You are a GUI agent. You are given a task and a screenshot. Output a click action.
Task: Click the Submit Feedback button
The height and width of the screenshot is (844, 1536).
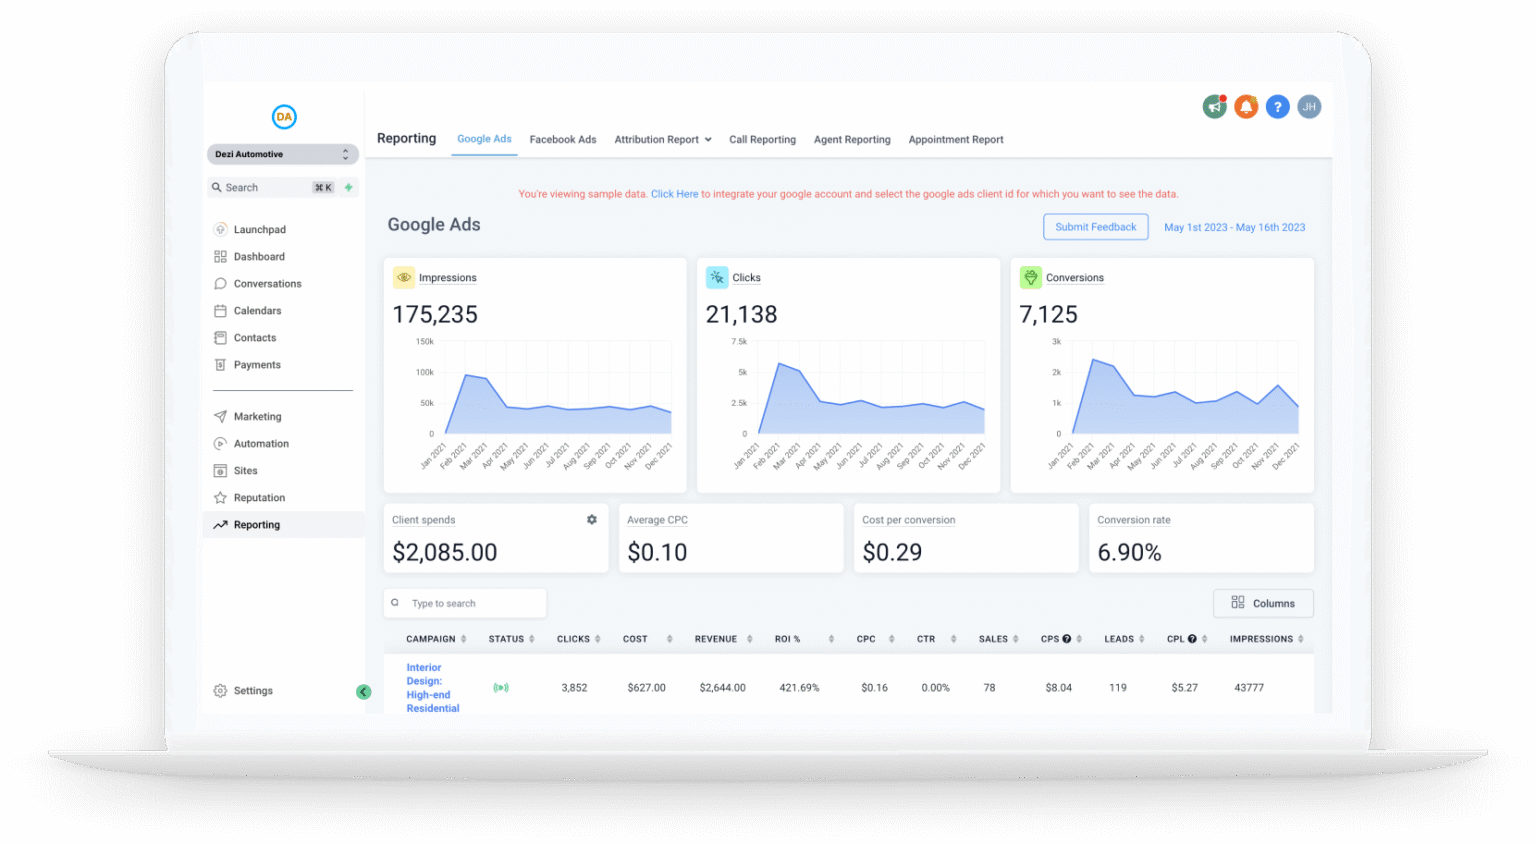tap(1095, 227)
